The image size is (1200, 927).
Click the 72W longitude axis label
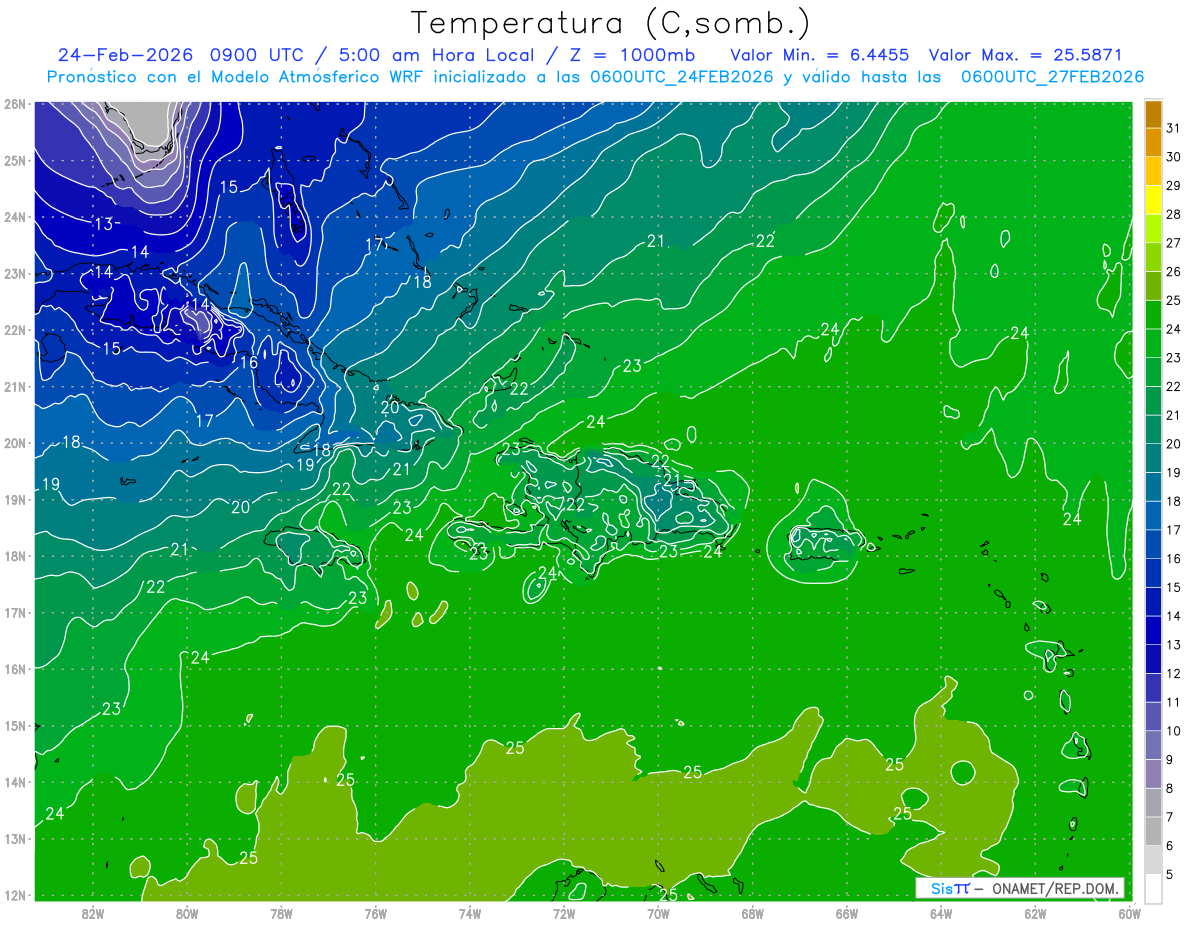(564, 913)
